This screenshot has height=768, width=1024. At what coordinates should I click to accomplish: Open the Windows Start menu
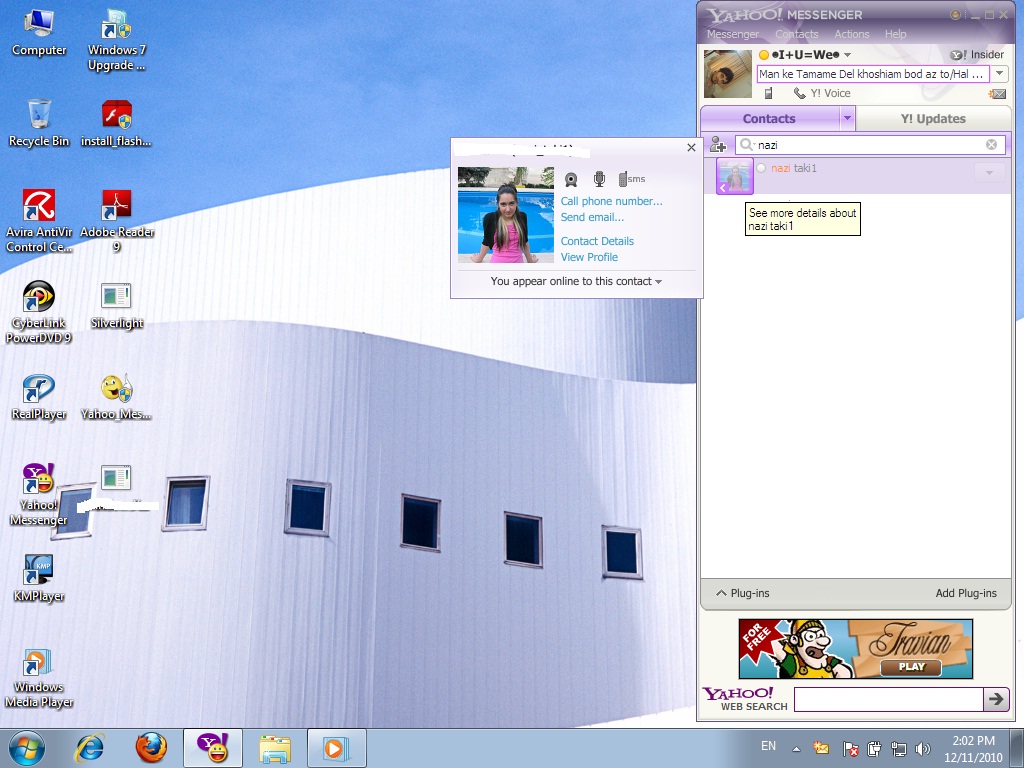click(x=27, y=748)
